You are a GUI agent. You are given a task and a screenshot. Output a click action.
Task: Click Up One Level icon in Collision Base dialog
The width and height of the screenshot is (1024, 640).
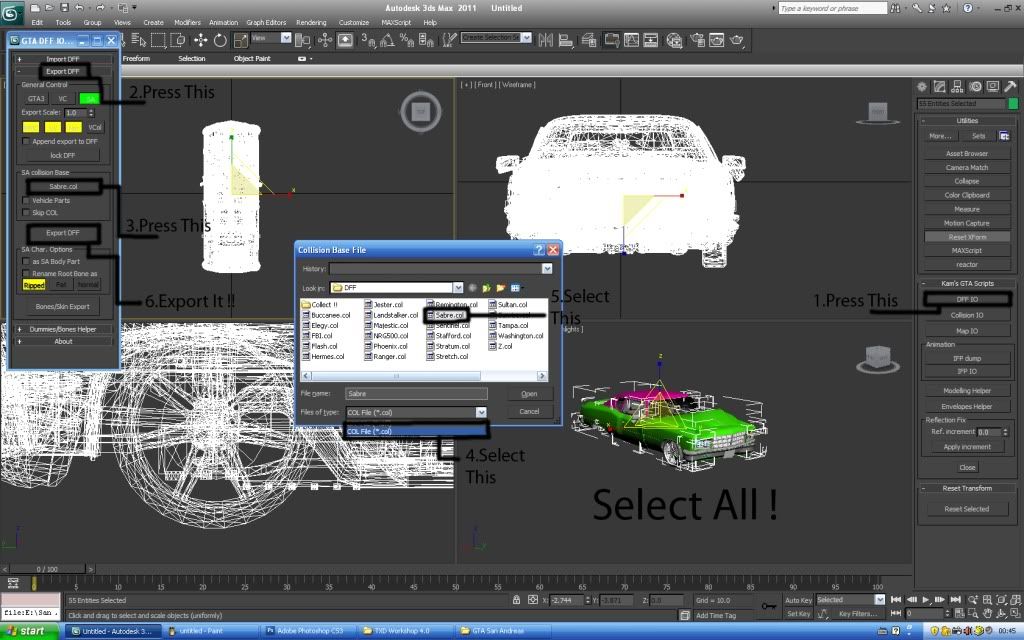tap(486, 287)
